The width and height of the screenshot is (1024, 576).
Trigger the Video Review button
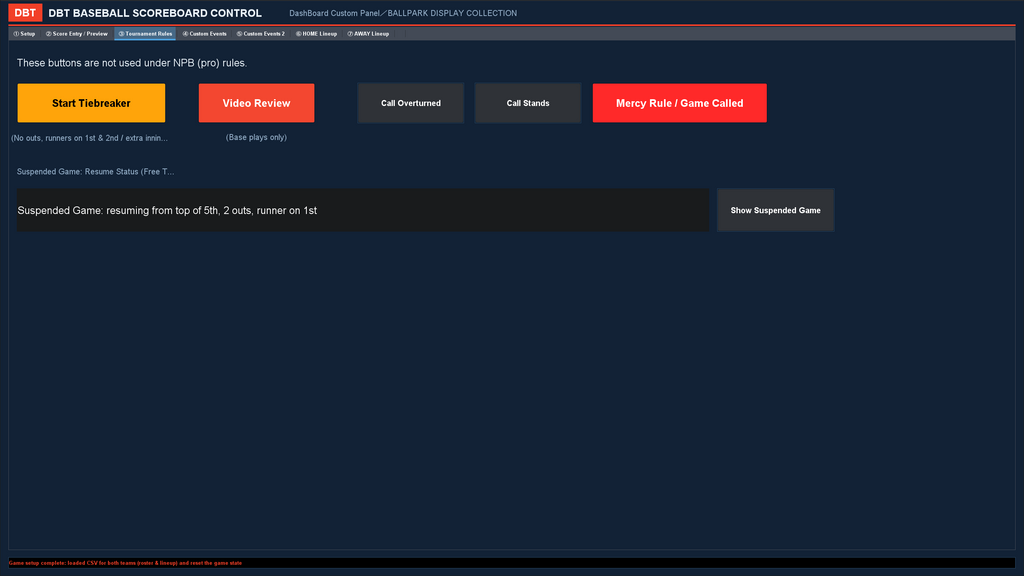(256, 103)
